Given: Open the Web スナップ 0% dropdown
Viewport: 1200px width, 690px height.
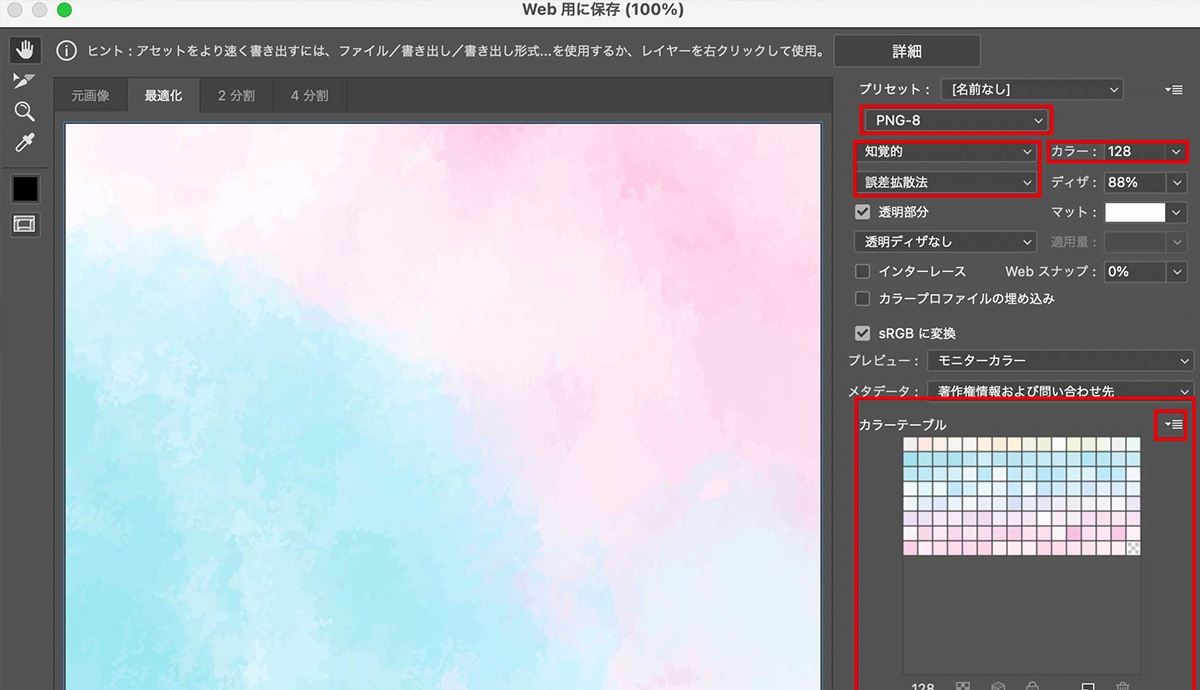Looking at the screenshot, I should (x=1144, y=271).
